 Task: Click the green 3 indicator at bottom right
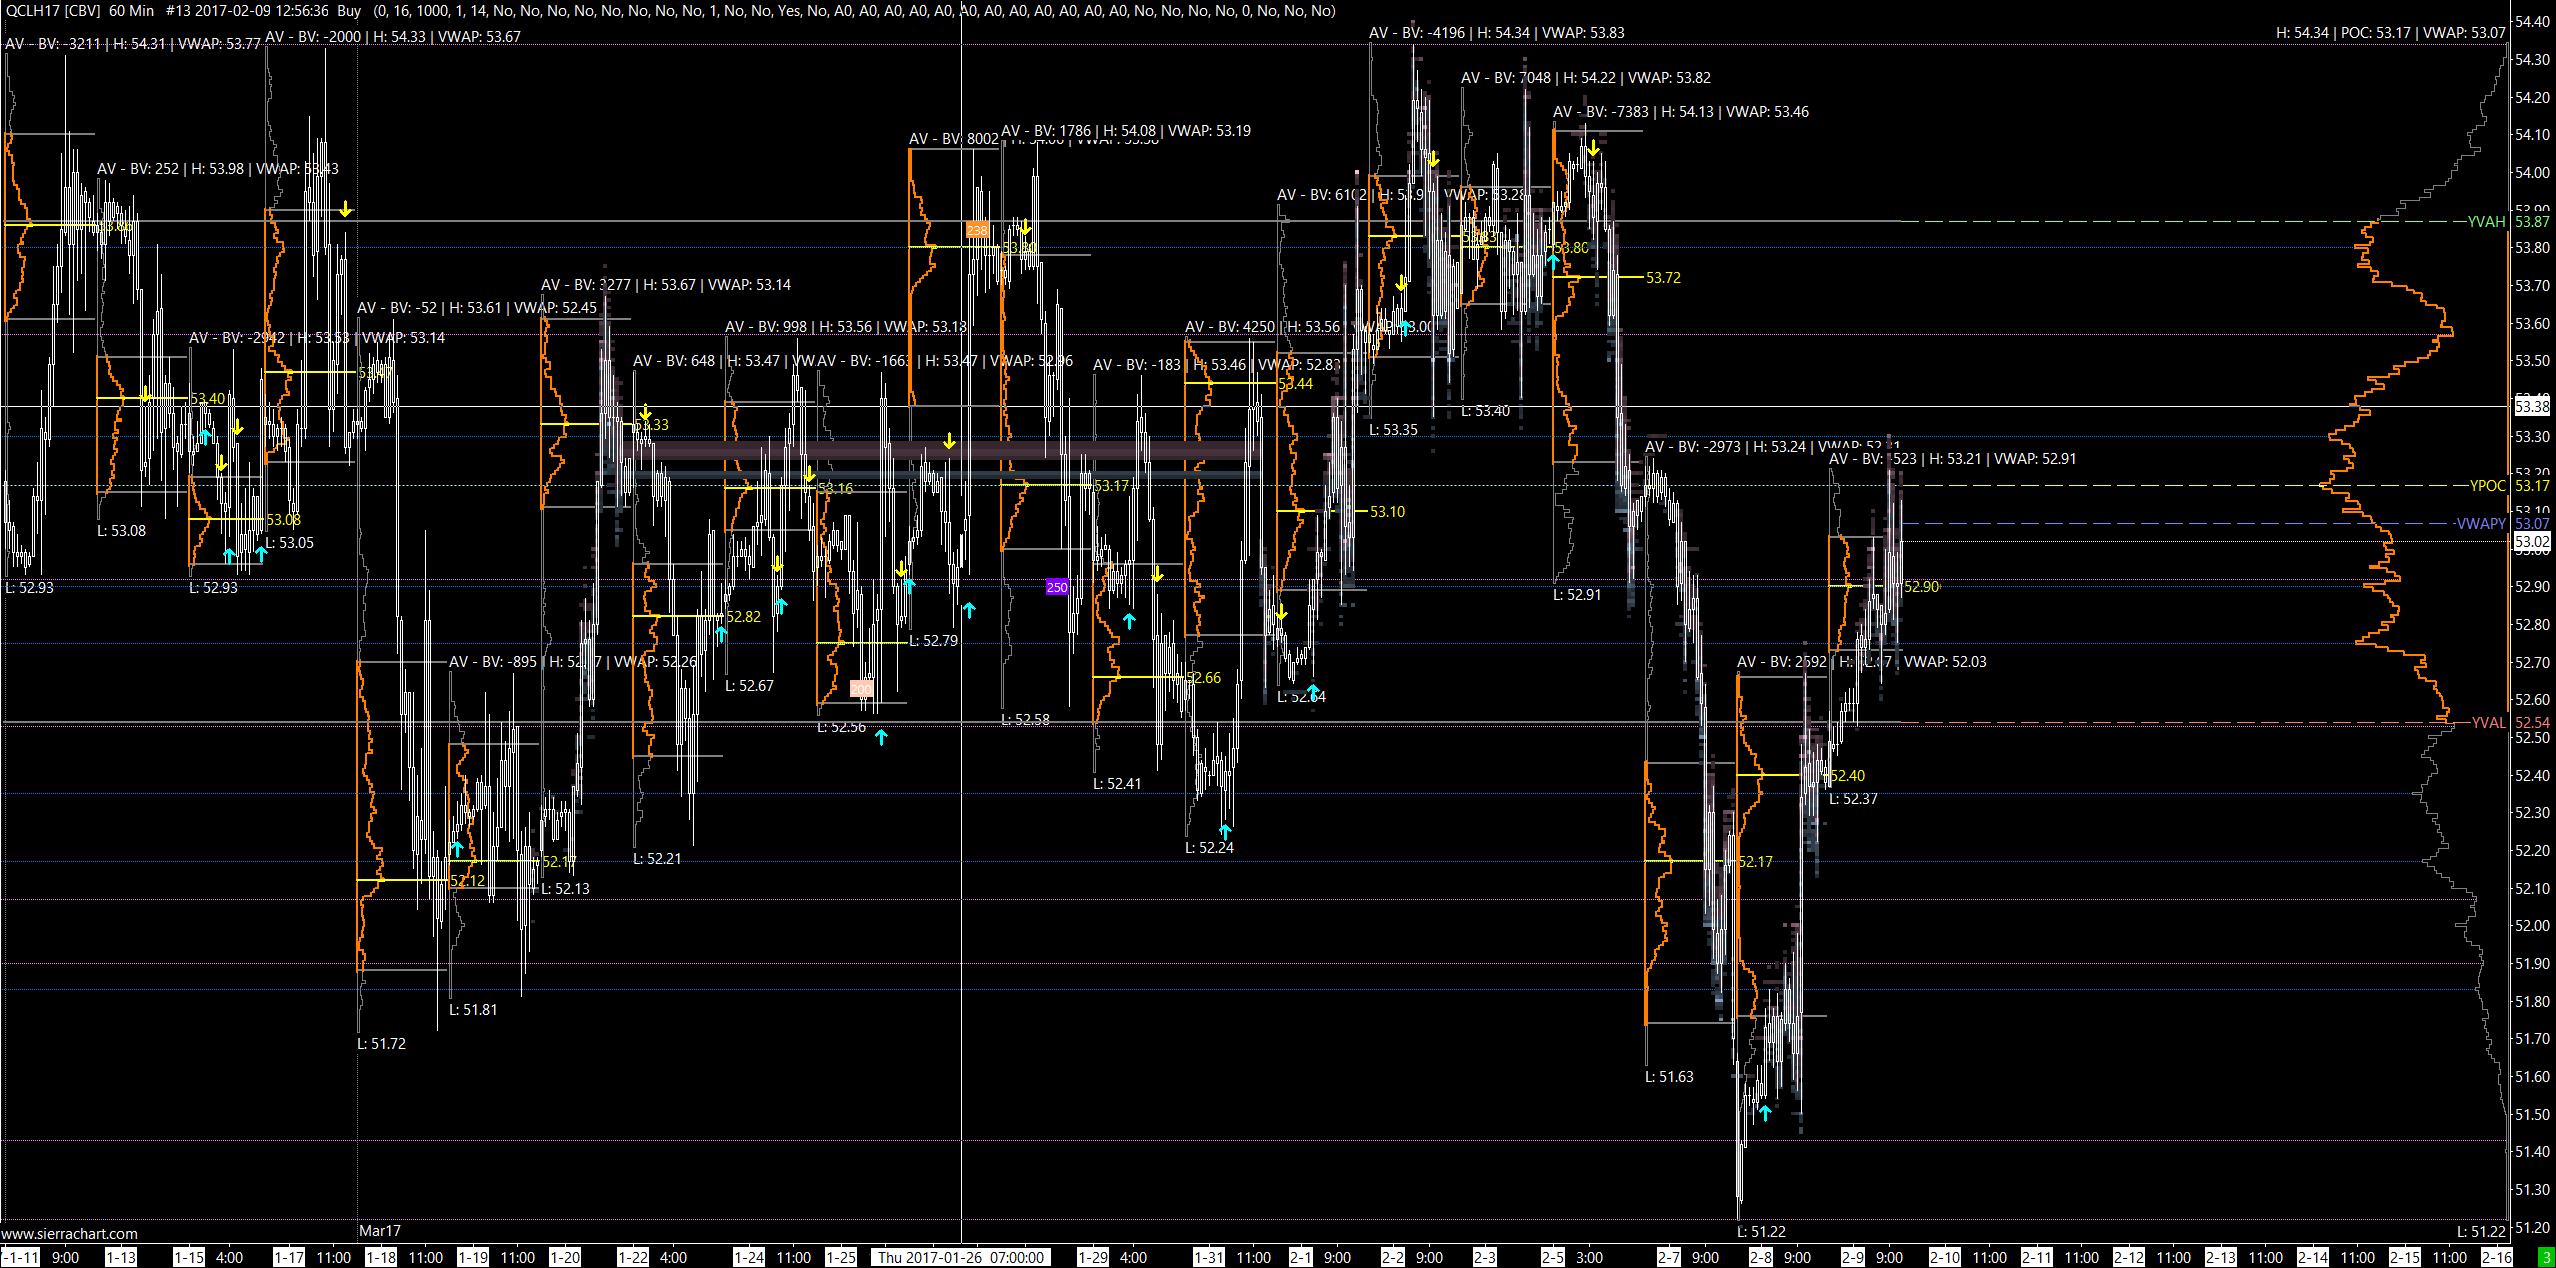[2546, 1257]
